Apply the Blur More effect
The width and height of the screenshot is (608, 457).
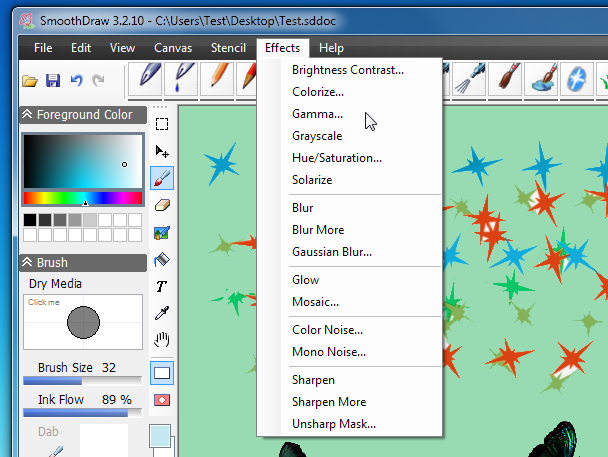pyautogui.click(x=318, y=230)
